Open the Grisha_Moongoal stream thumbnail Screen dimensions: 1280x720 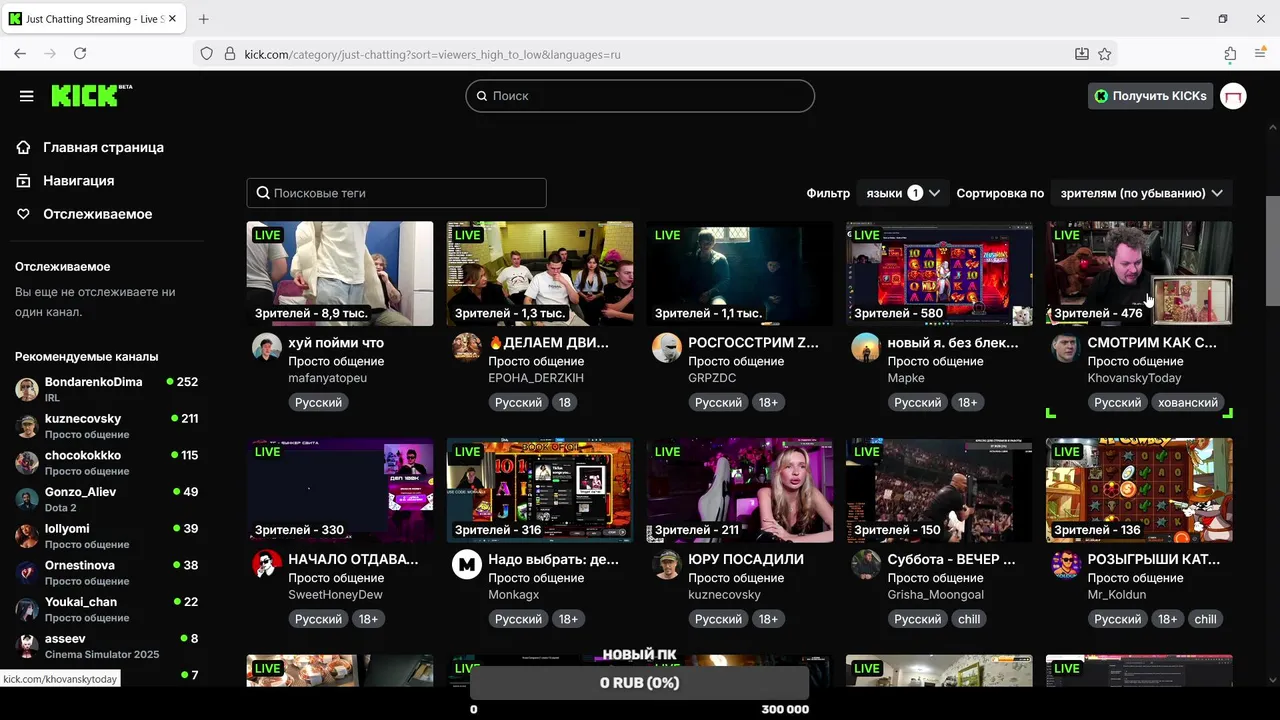[939, 490]
